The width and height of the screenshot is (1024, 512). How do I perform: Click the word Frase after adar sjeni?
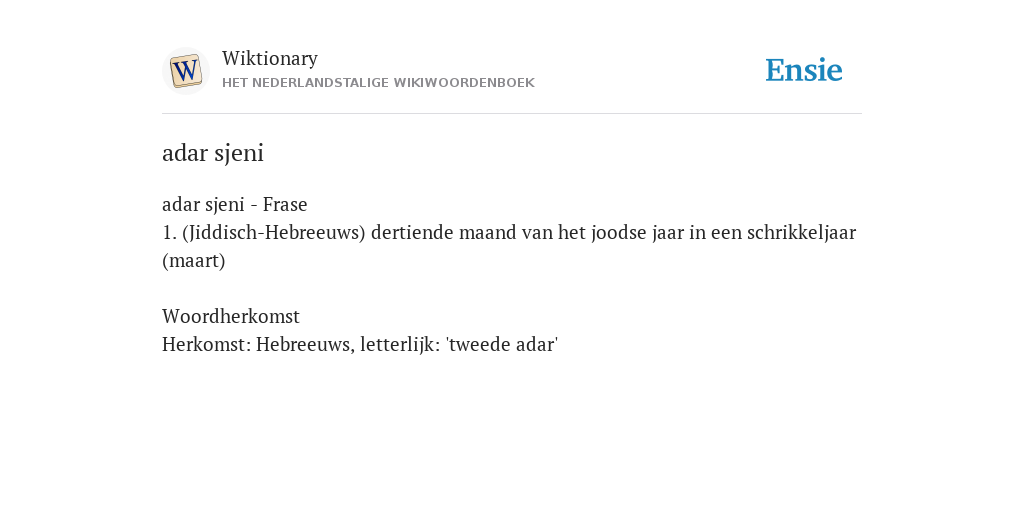pos(285,204)
